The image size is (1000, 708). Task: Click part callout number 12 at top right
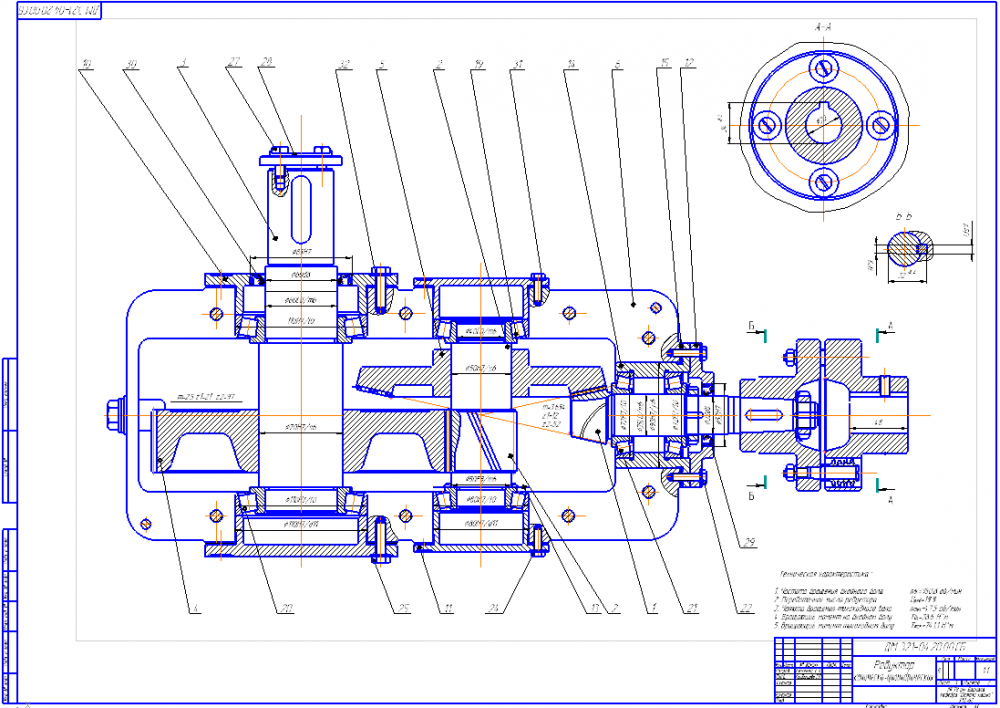point(689,63)
